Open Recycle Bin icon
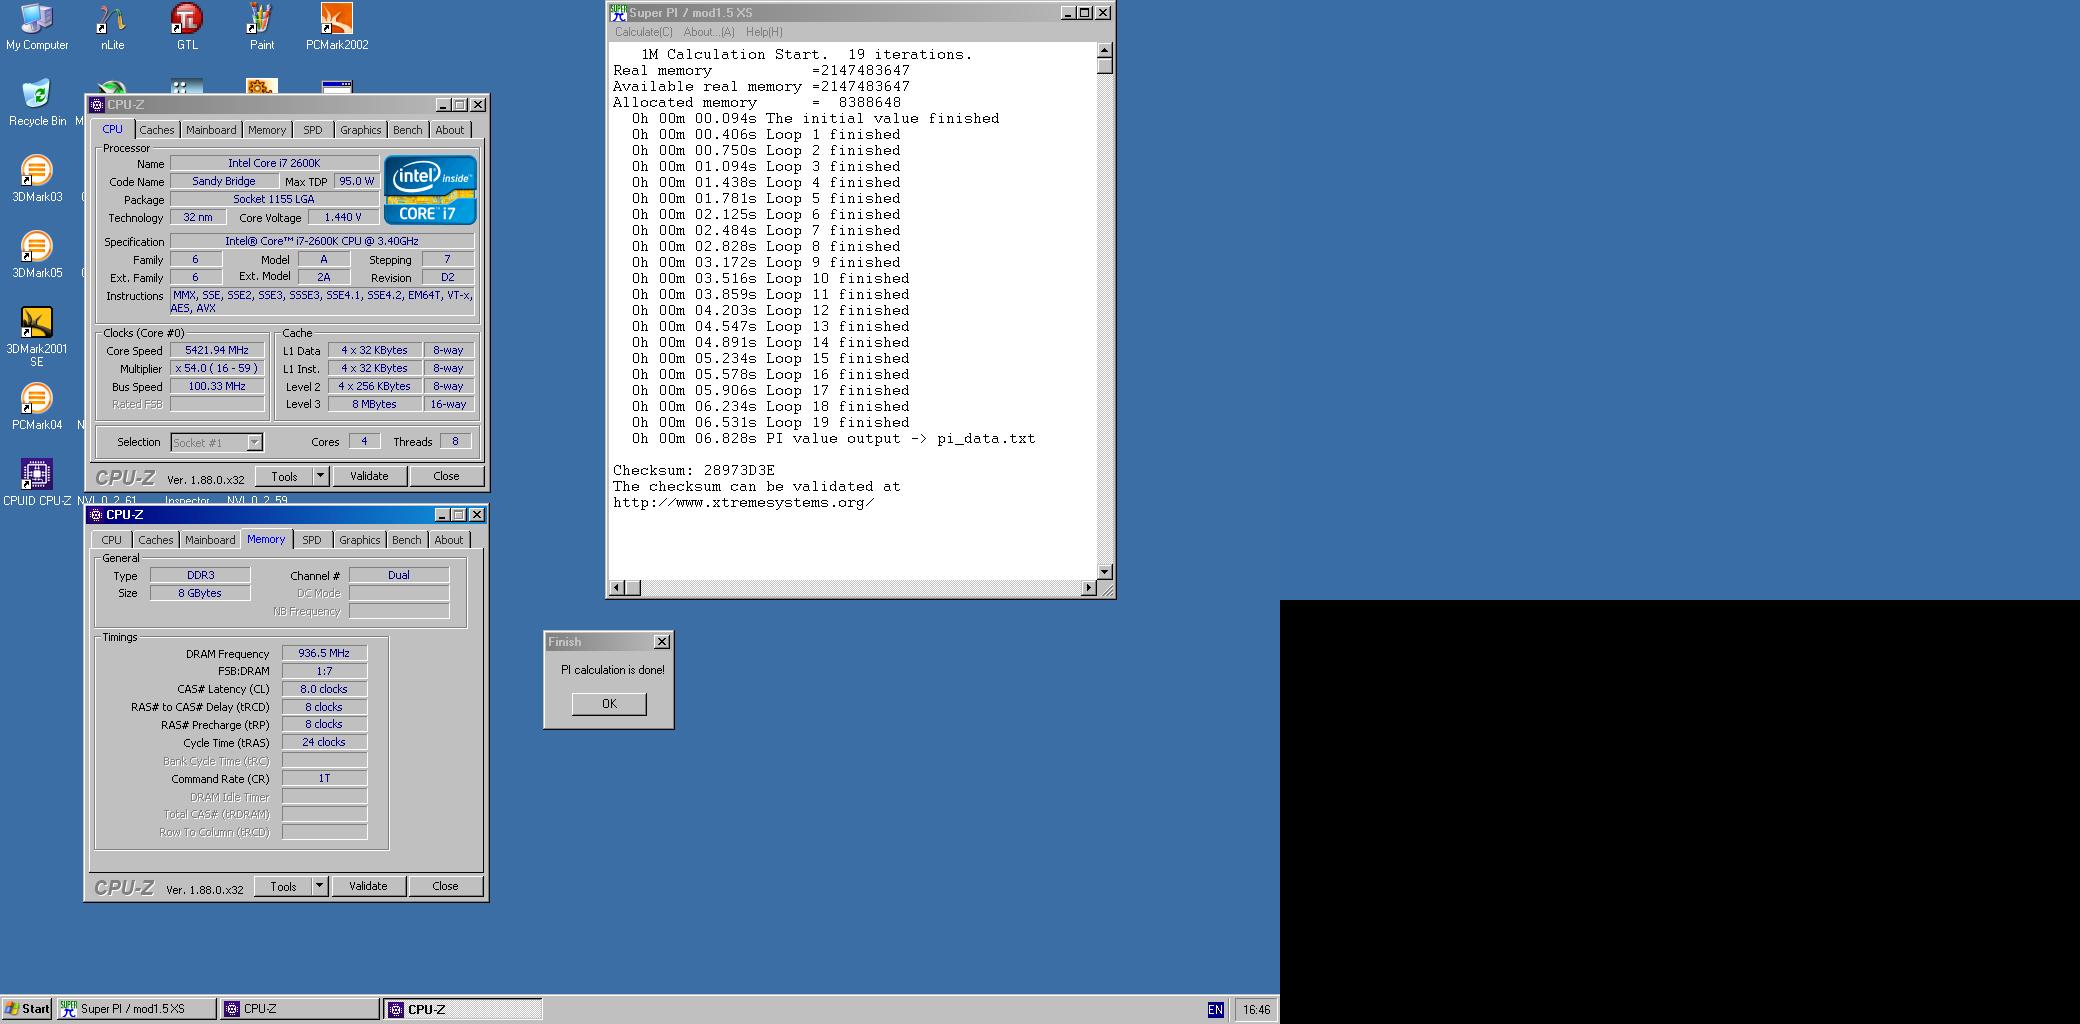2080x1024 pixels. tap(37, 103)
